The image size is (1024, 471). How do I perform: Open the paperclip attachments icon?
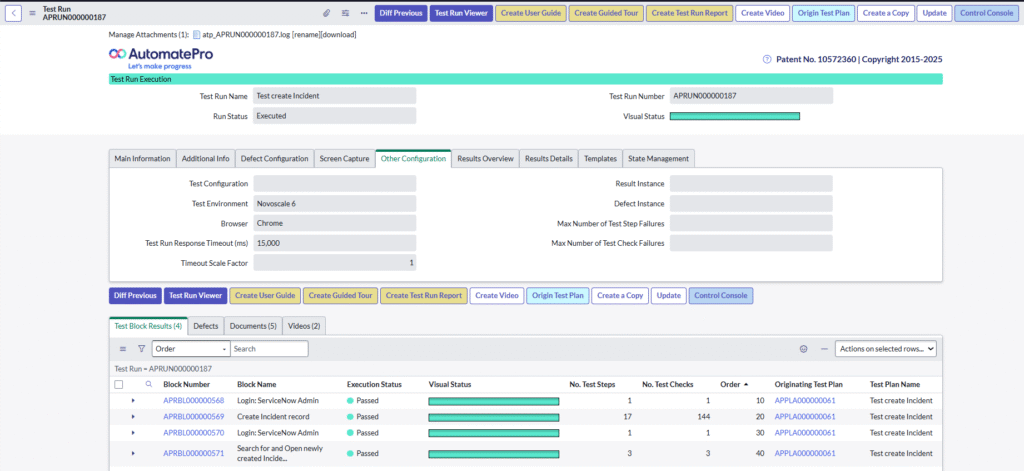point(327,13)
